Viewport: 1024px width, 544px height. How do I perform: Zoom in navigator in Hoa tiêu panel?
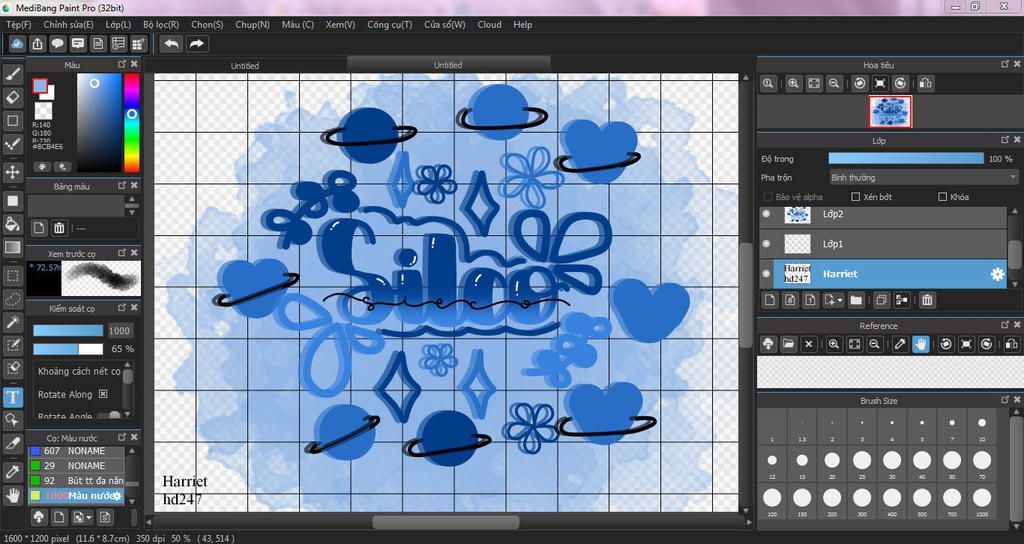click(793, 83)
